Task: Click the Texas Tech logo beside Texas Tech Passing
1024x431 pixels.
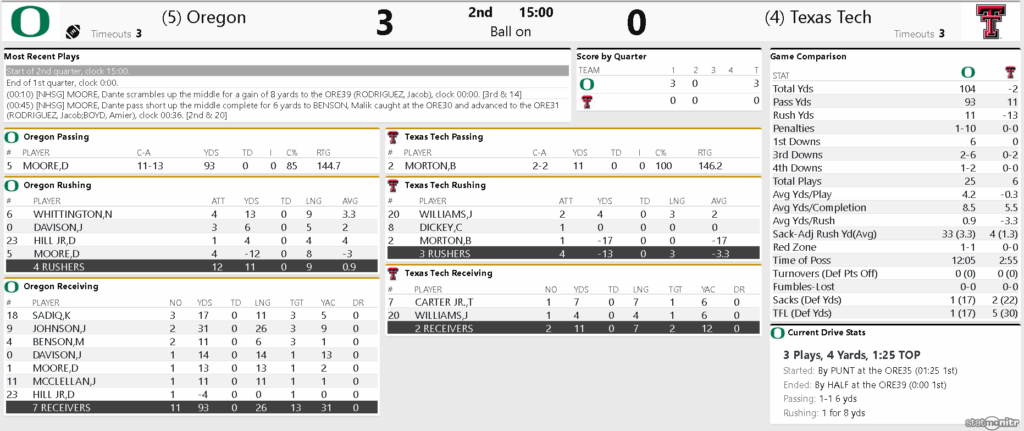Action: click(x=394, y=137)
